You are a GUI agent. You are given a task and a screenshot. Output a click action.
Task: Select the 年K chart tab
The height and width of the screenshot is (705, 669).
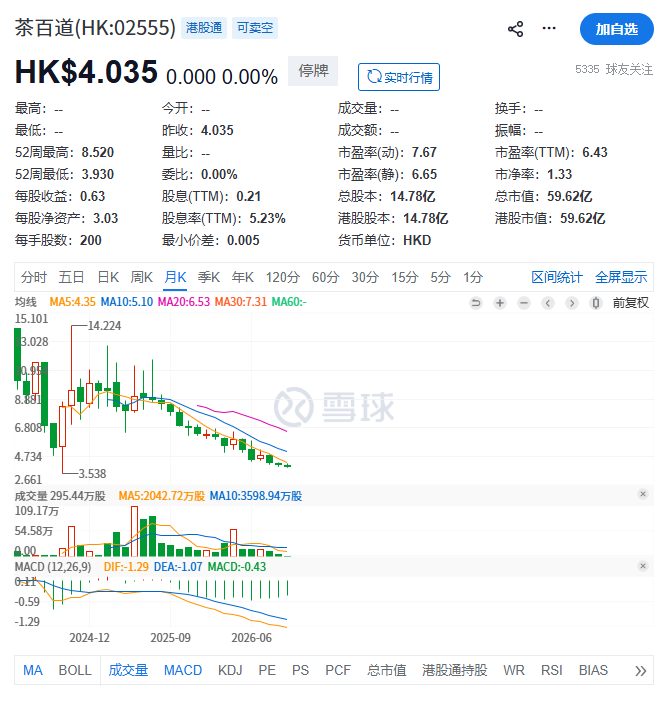coord(243,277)
